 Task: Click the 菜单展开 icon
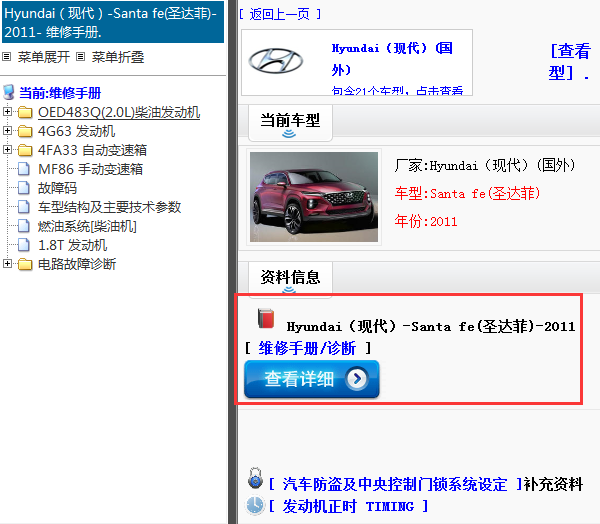coord(6,57)
